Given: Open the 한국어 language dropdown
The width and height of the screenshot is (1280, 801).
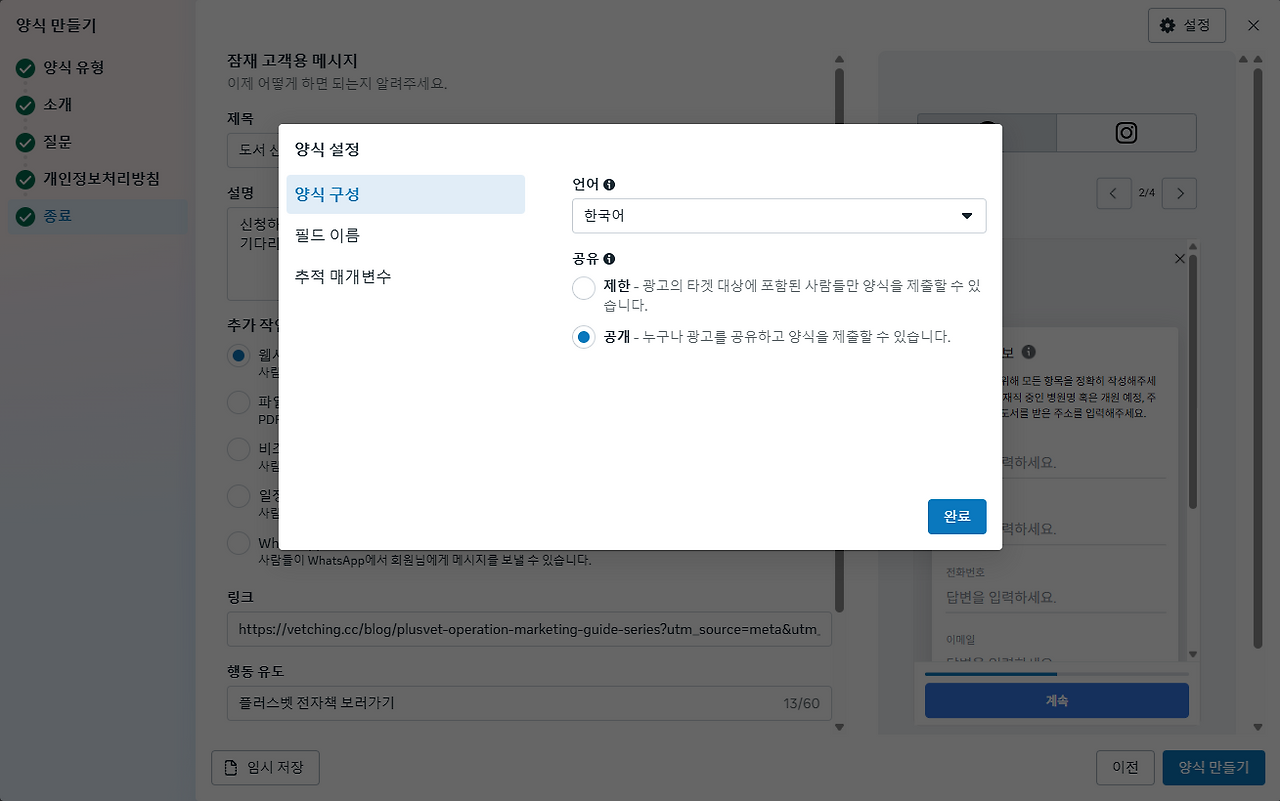Looking at the screenshot, I should 779,216.
